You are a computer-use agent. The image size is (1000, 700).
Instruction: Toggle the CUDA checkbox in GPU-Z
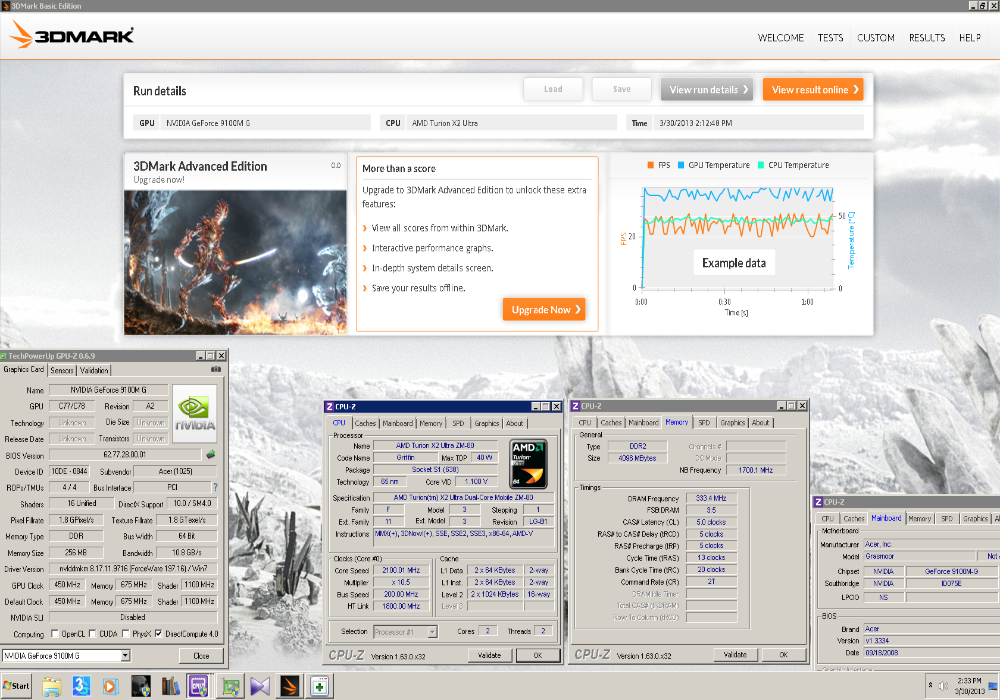(92, 634)
